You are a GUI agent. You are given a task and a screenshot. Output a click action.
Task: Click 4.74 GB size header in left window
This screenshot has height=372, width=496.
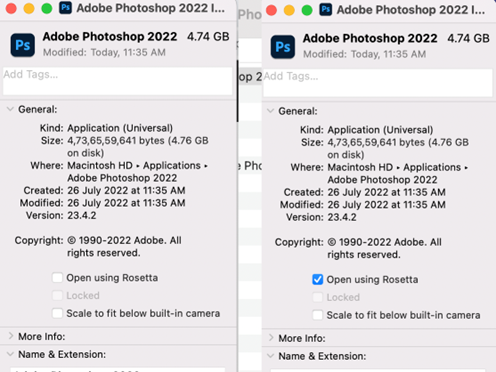(208, 36)
